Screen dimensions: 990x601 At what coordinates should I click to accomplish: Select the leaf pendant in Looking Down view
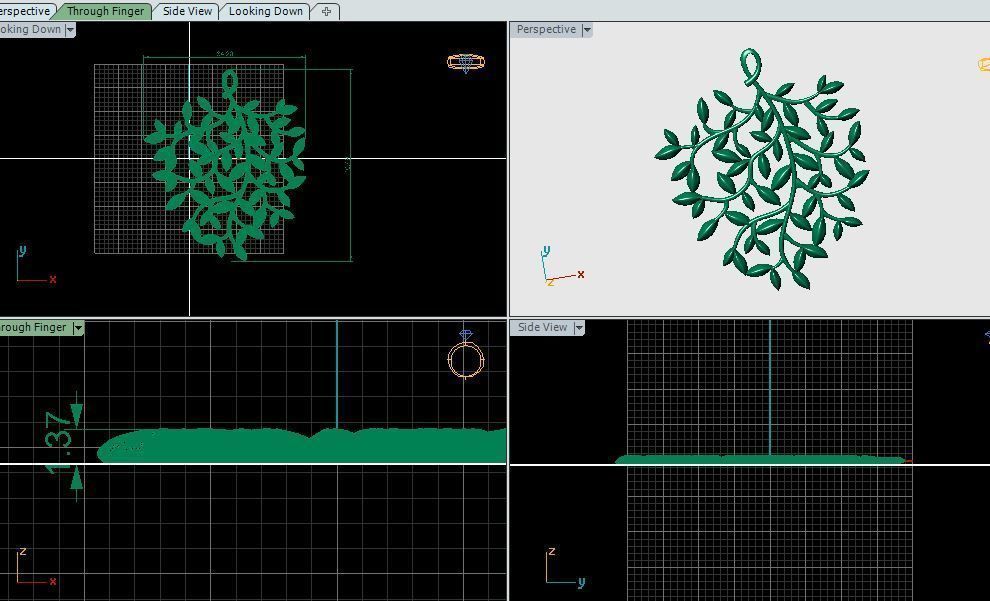click(x=226, y=165)
